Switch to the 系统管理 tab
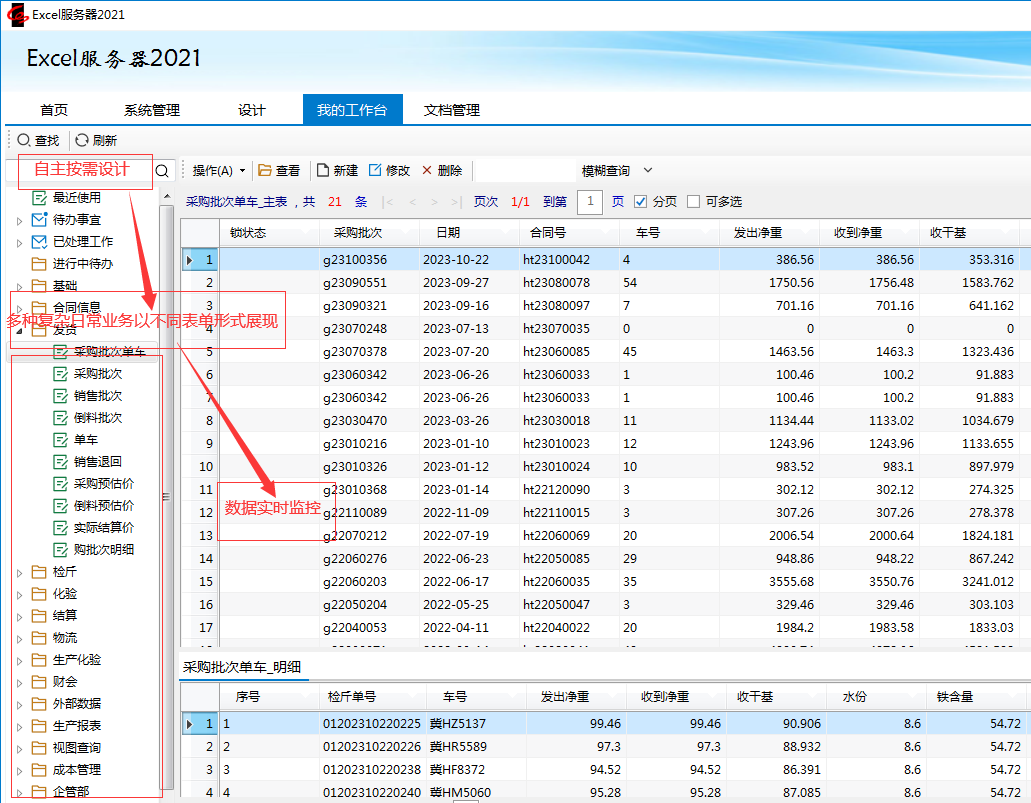The image size is (1031, 803). [x=152, y=110]
